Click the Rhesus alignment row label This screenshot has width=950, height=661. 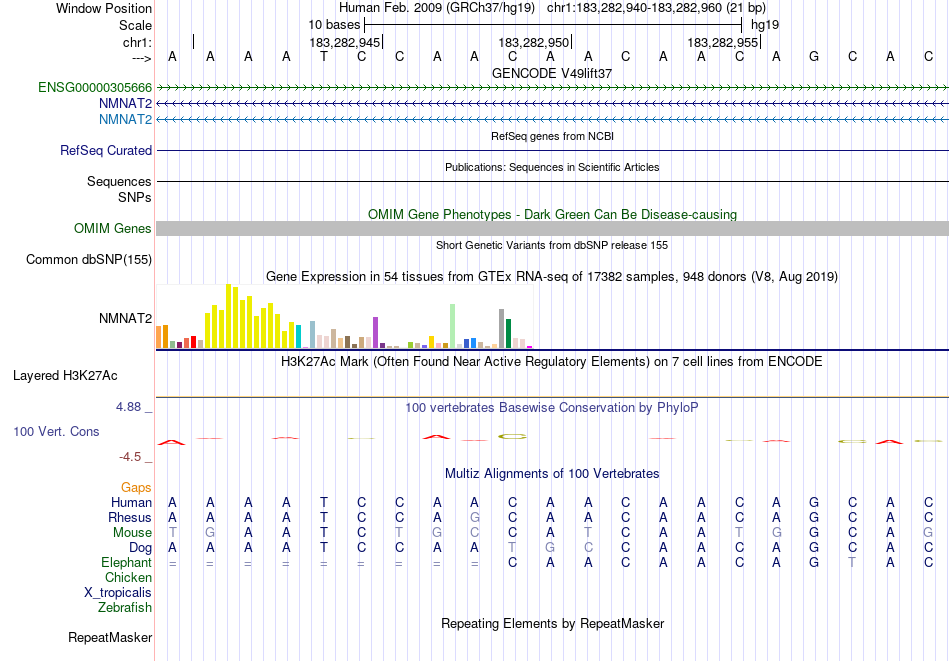tap(130, 518)
